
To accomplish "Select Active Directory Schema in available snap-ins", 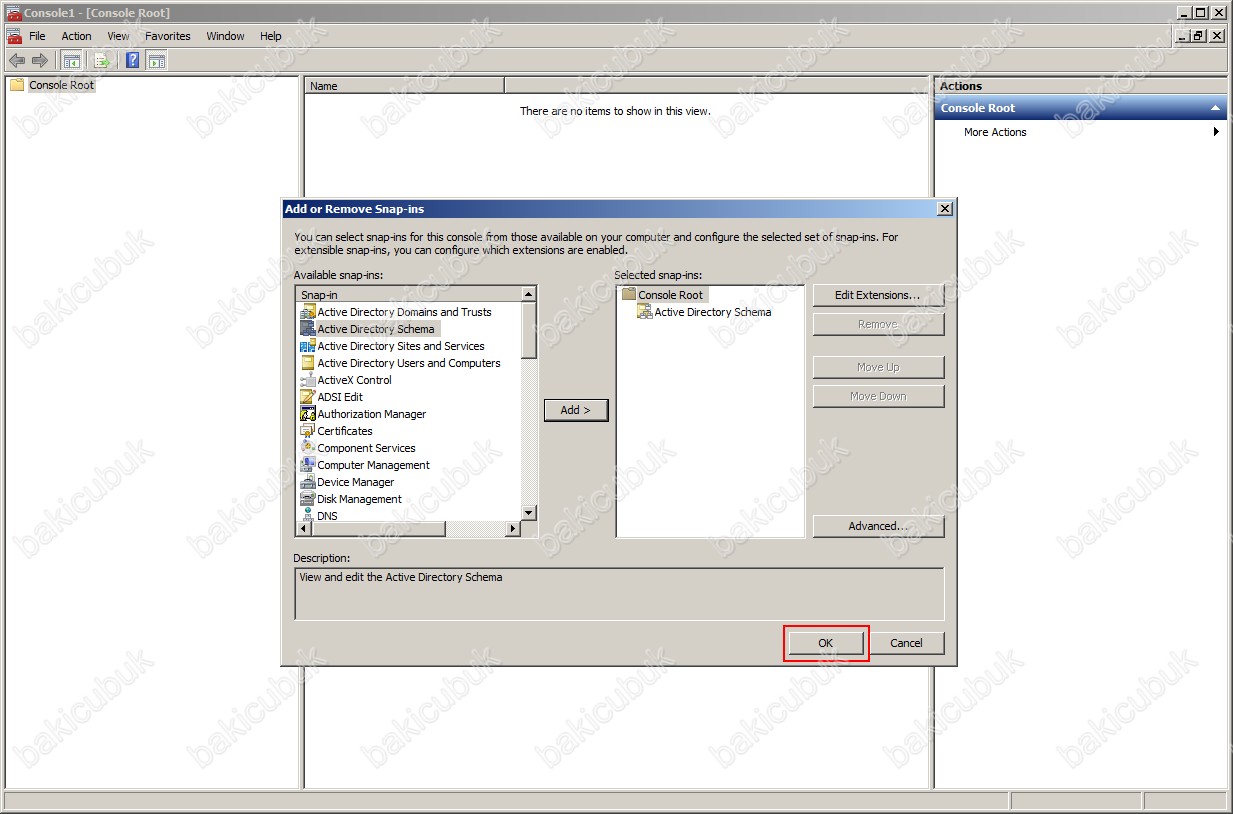I will coord(368,329).
